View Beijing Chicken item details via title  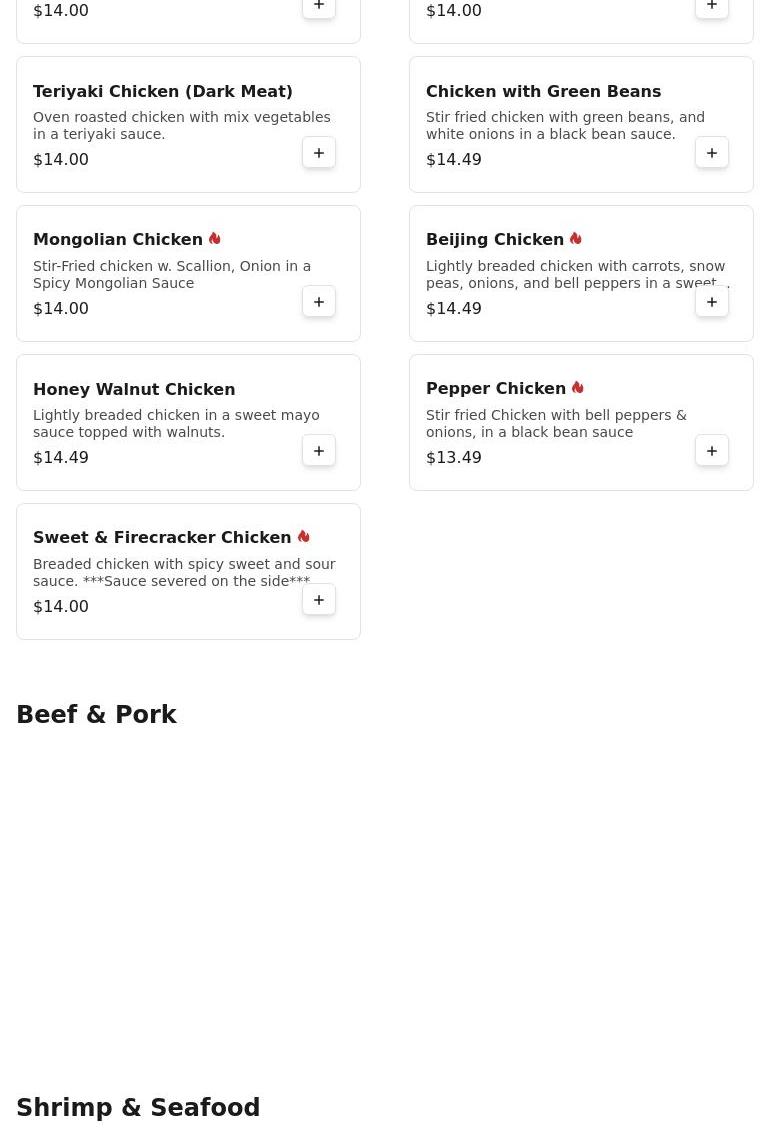pos(495,240)
